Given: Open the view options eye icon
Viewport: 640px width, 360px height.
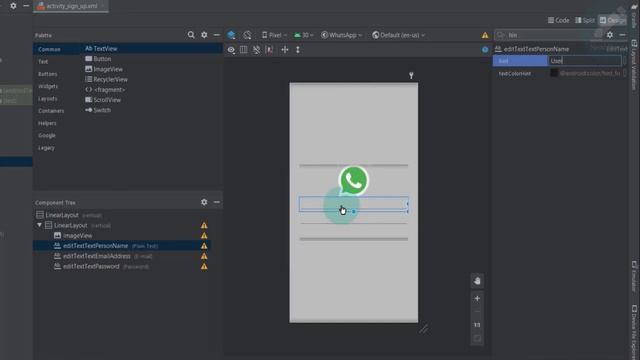Looking at the screenshot, I should (x=231, y=50).
